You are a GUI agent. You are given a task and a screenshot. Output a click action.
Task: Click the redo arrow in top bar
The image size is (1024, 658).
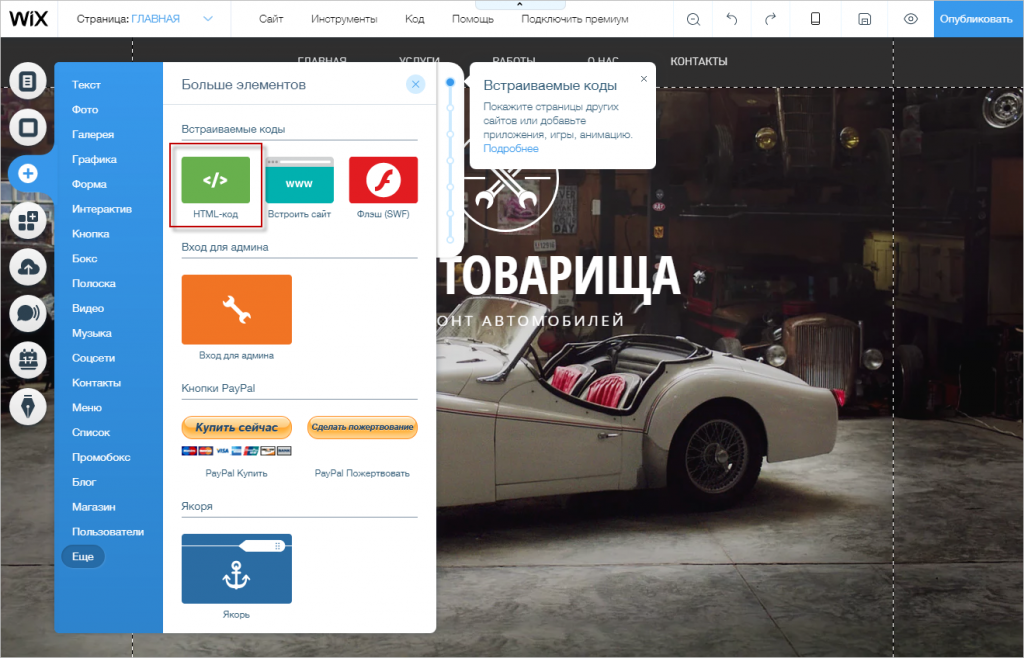click(x=769, y=19)
